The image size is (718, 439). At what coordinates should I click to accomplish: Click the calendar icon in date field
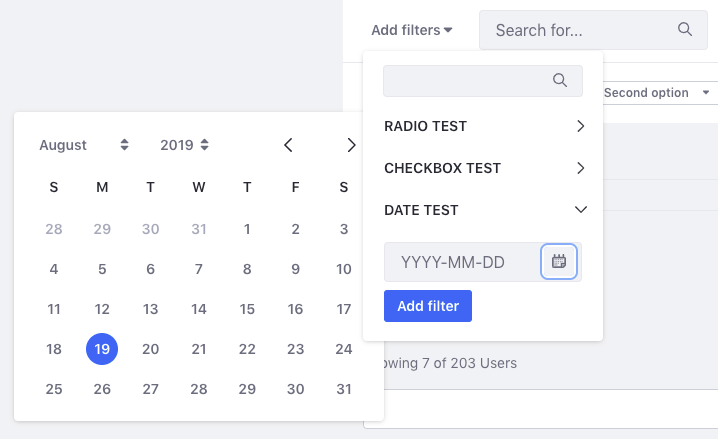[x=559, y=262]
